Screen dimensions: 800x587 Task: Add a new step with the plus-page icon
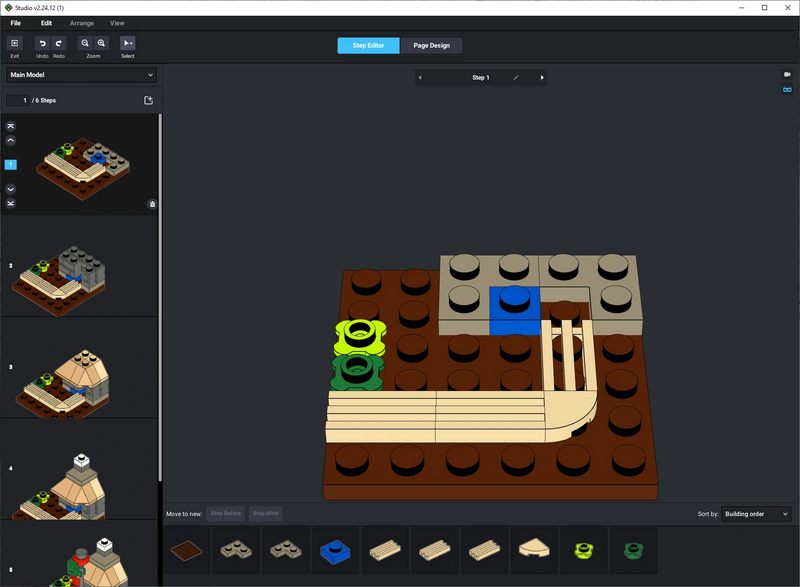149,100
